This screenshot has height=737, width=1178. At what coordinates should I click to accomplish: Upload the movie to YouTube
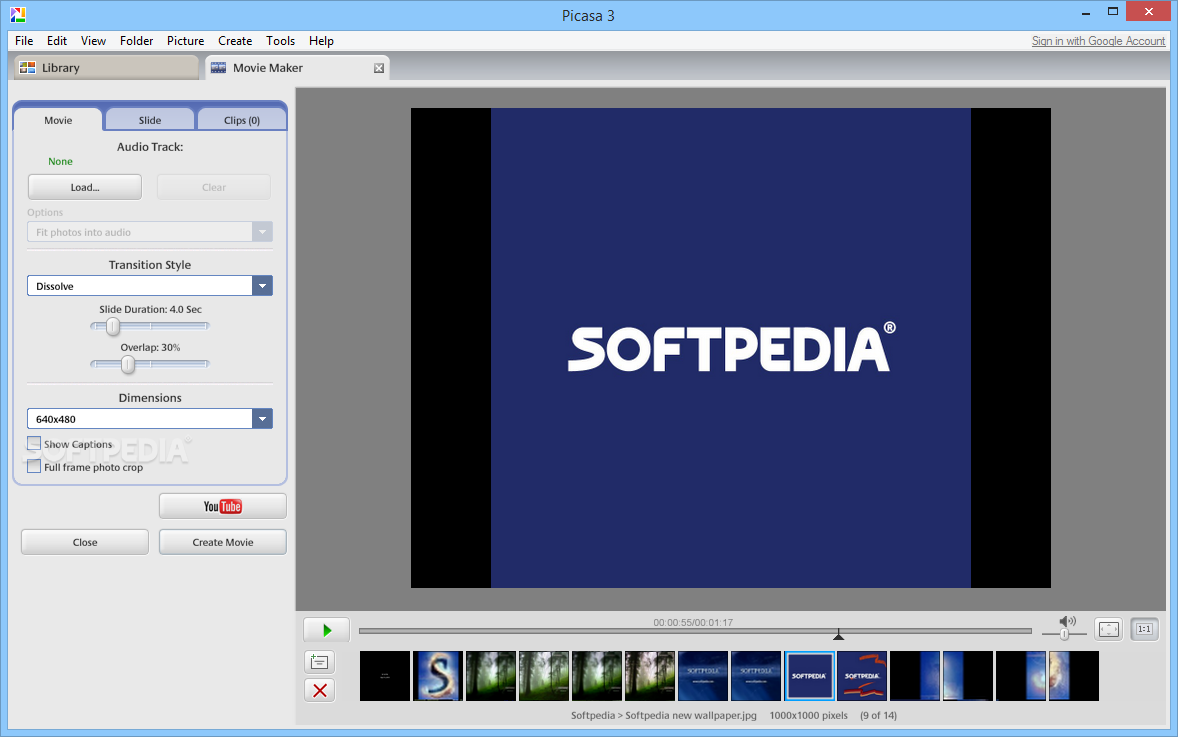coord(222,506)
